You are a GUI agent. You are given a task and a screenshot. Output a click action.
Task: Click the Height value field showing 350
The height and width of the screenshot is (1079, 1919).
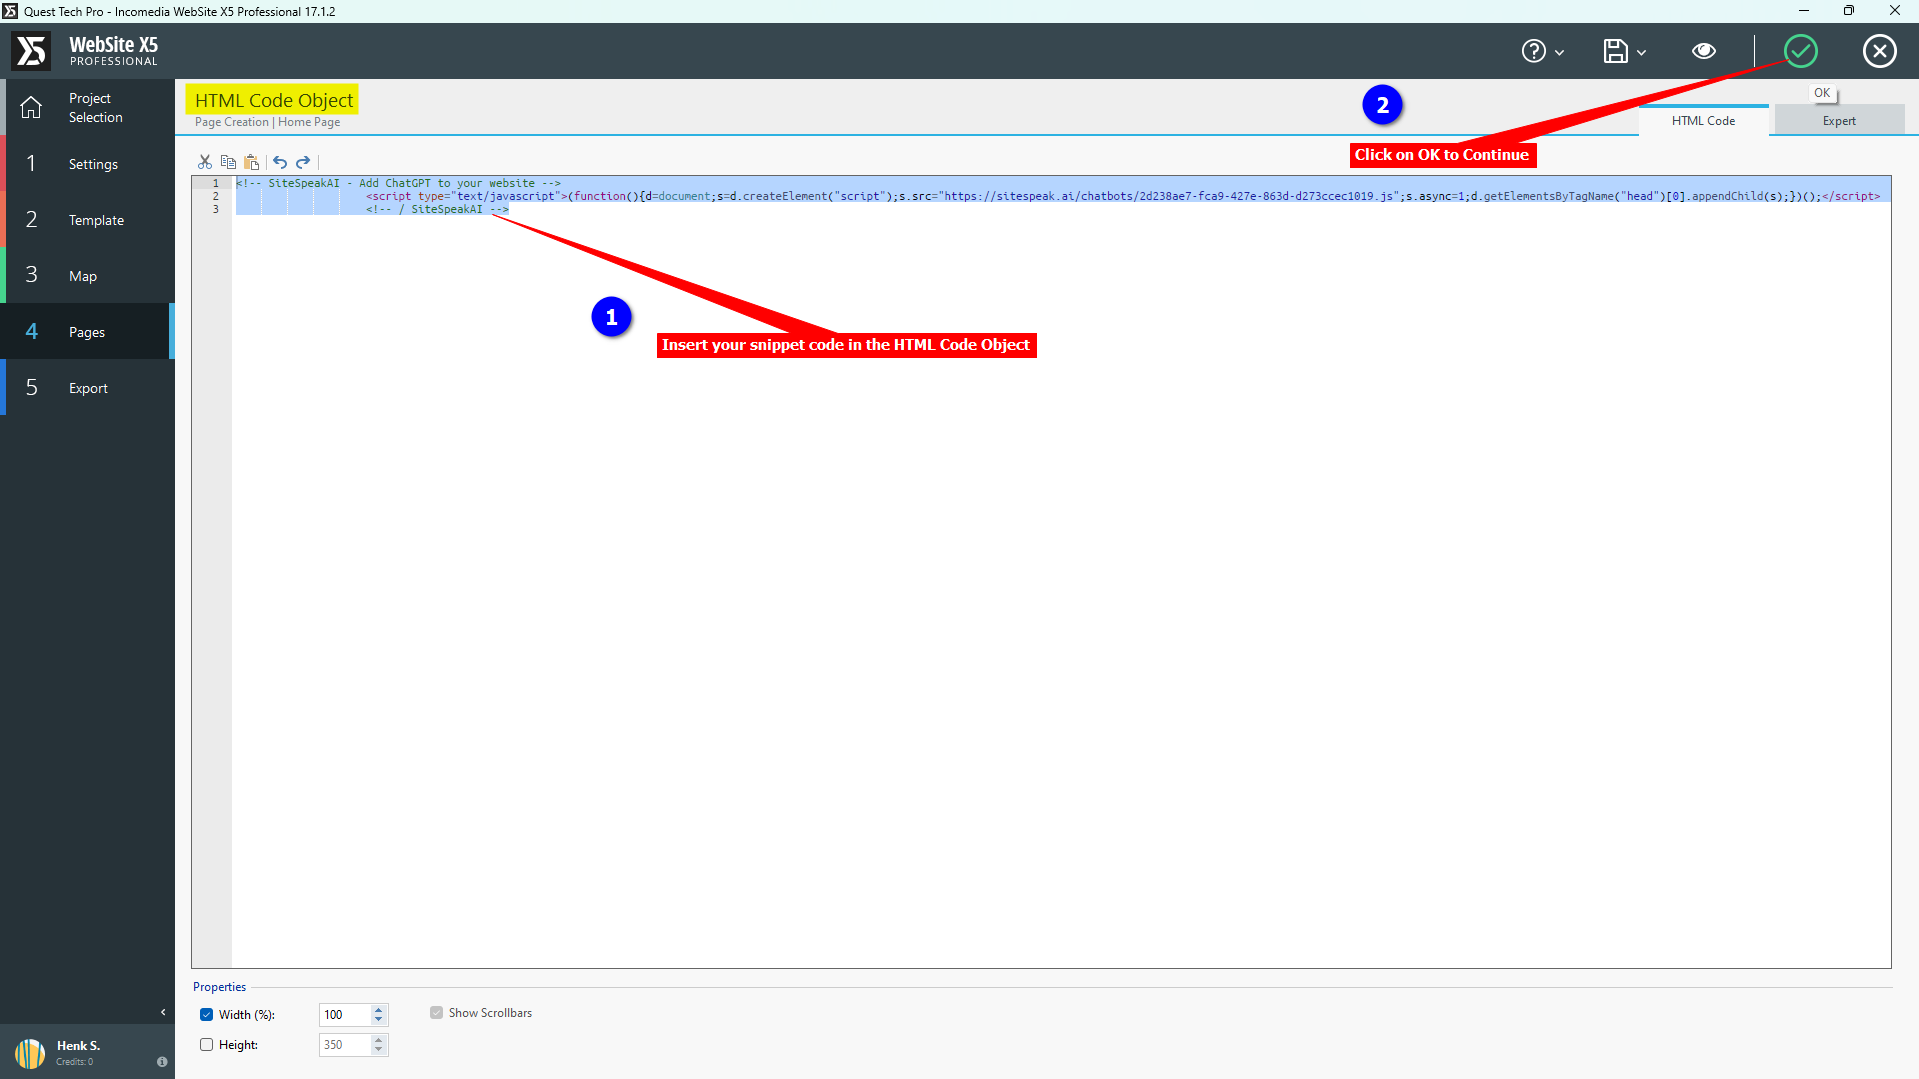tap(344, 1045)
